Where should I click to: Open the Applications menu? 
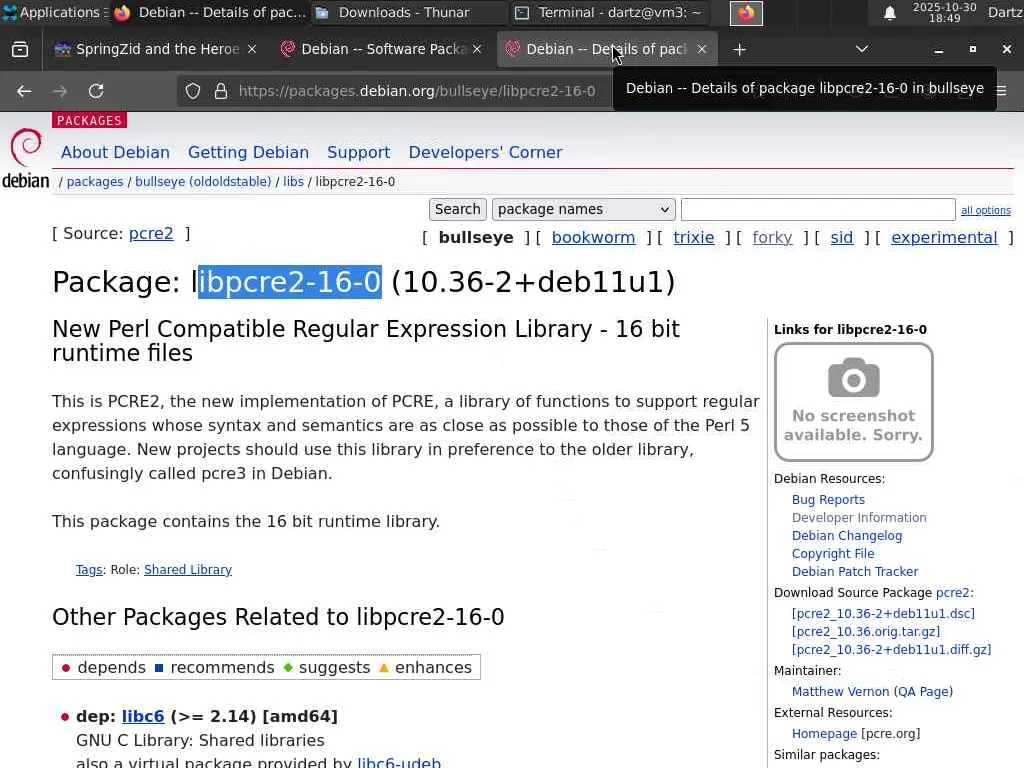pos(52,13)
